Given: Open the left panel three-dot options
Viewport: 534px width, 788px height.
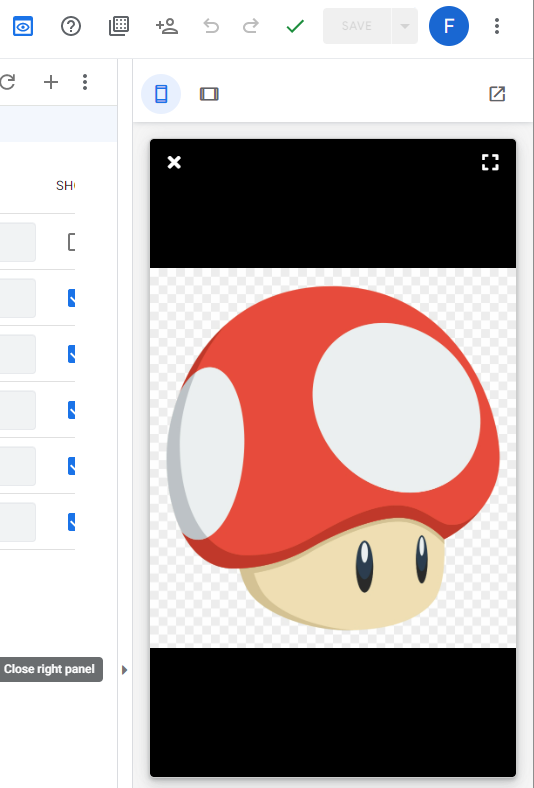Looking at the screenshot, I should [85, 82].
